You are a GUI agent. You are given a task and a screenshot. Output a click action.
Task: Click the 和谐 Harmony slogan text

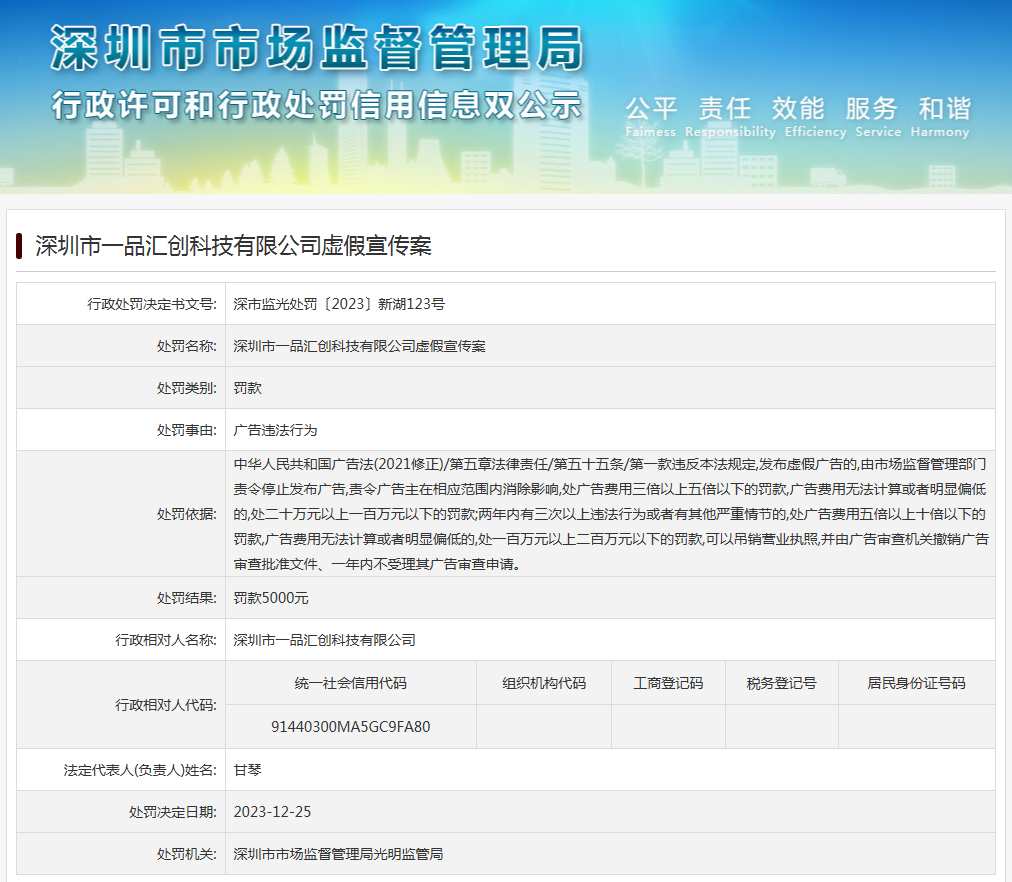pyautogui.click(x=940, y=117)
